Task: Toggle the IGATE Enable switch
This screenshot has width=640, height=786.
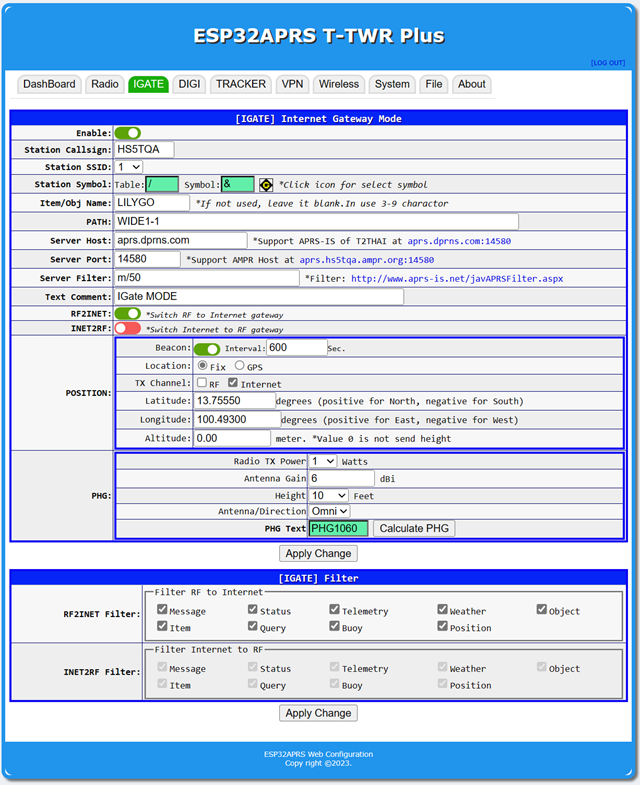Action: pyautogui.click(x=128, y=133)
